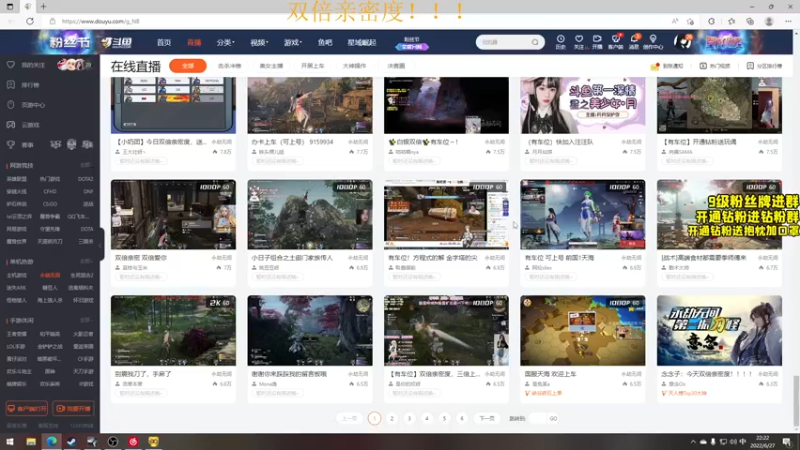Click the jump-to-page number input
The width and height of the screenshot is (800, 450).
tap(537, 418)
